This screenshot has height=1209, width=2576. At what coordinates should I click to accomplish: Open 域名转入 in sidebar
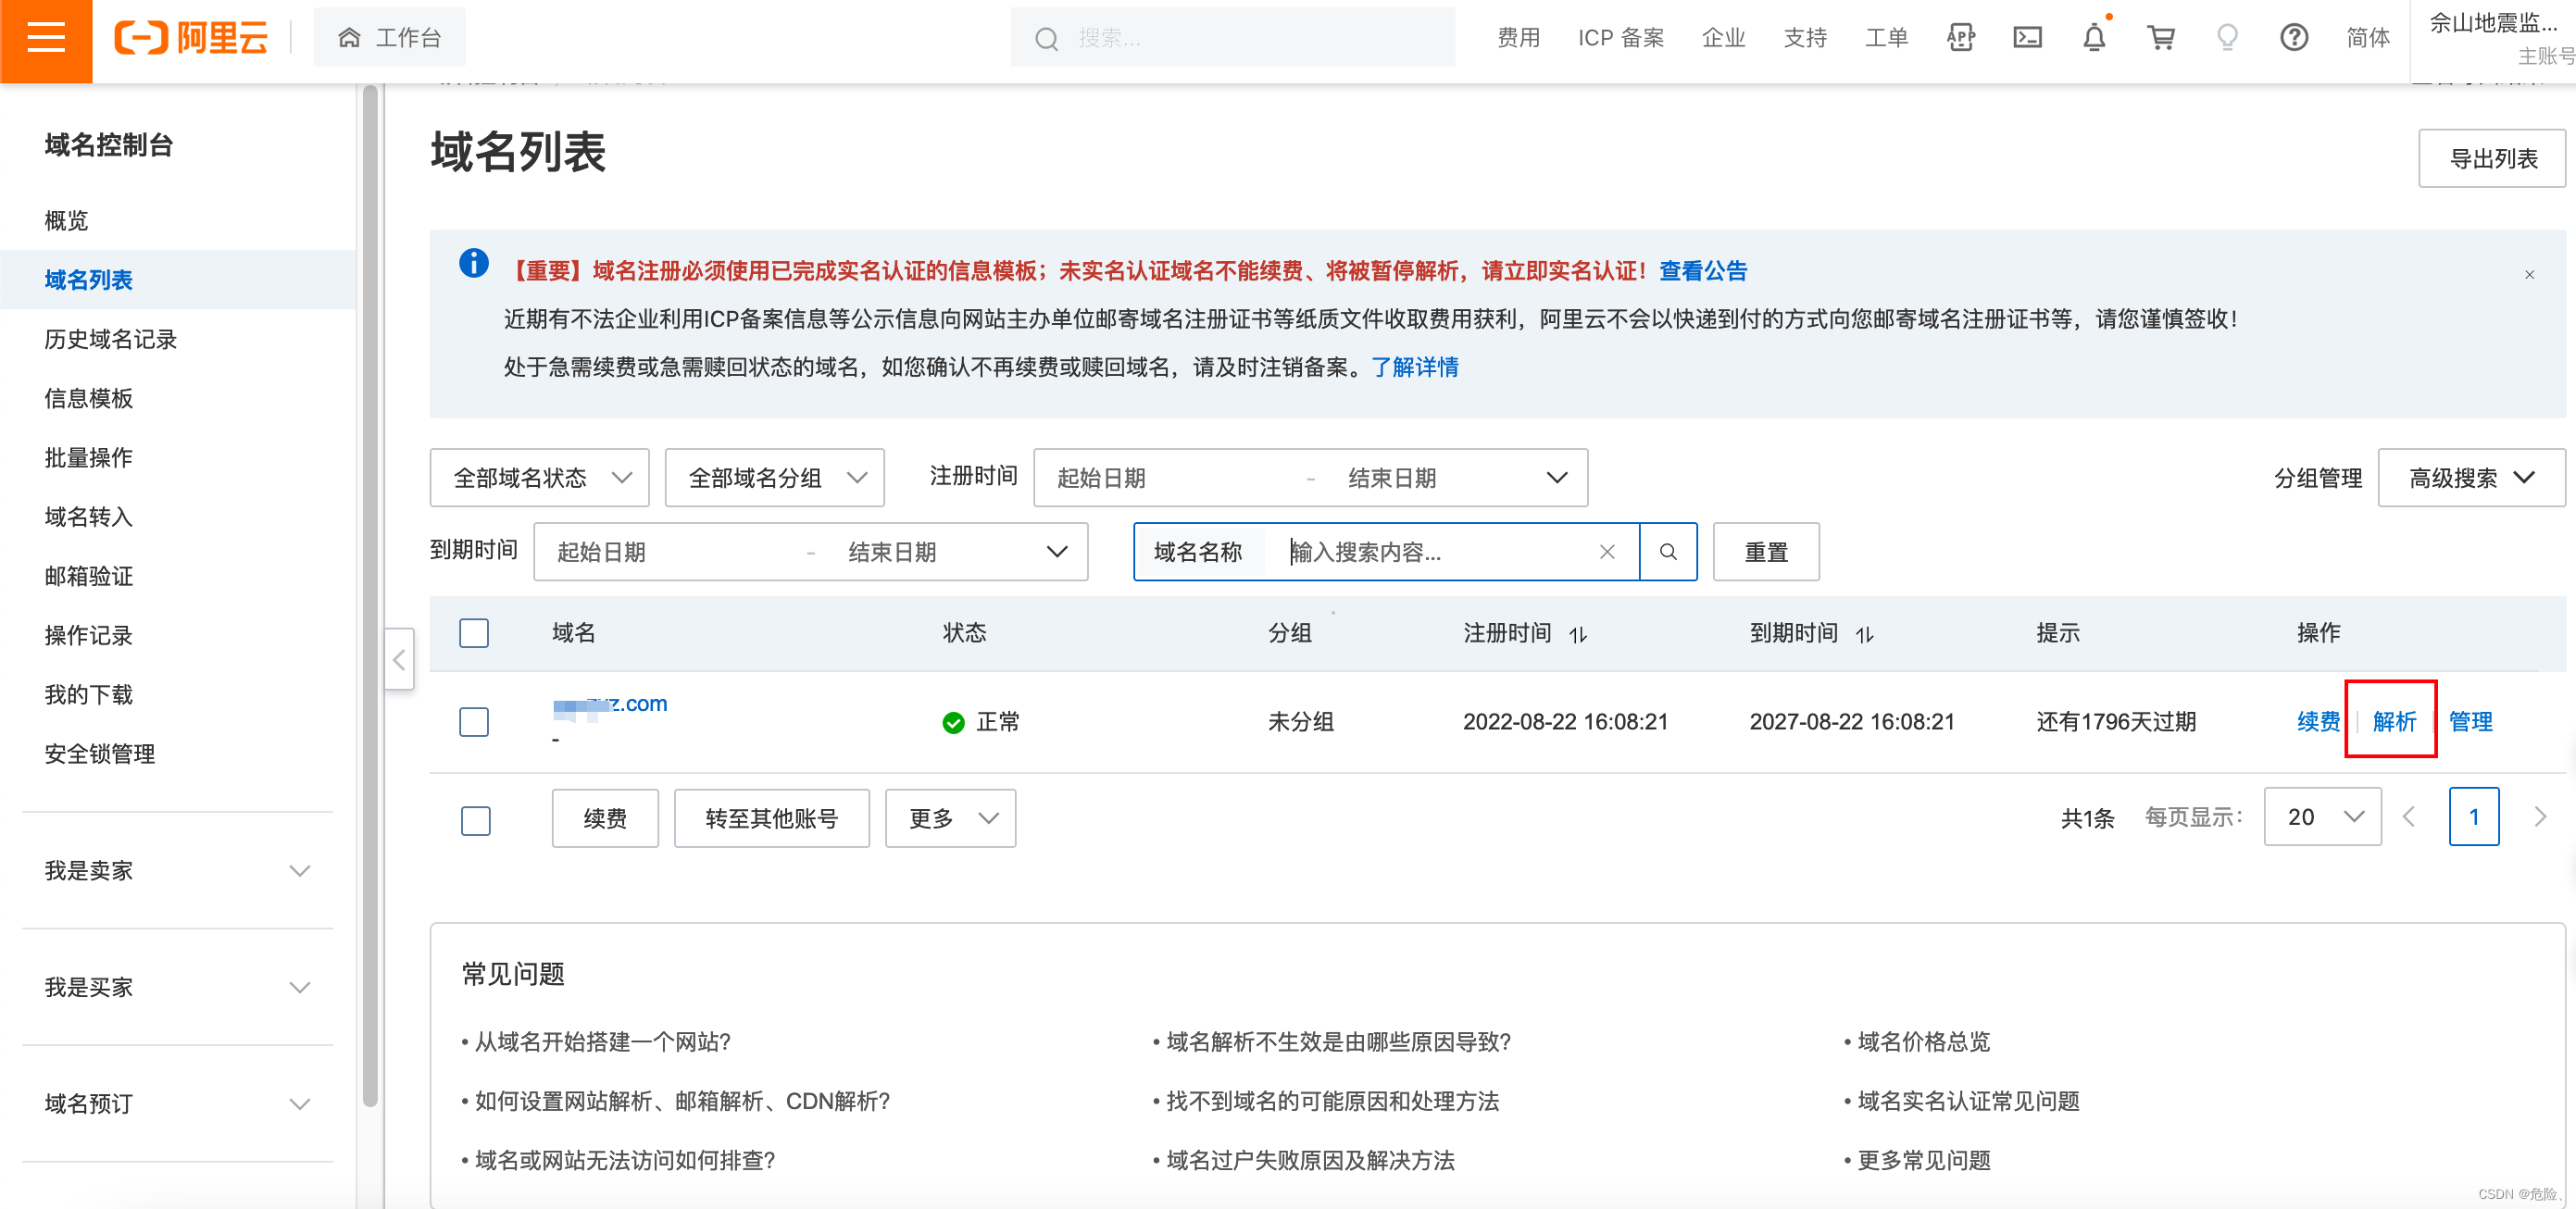pyautogui.click(x=89, y=517)
